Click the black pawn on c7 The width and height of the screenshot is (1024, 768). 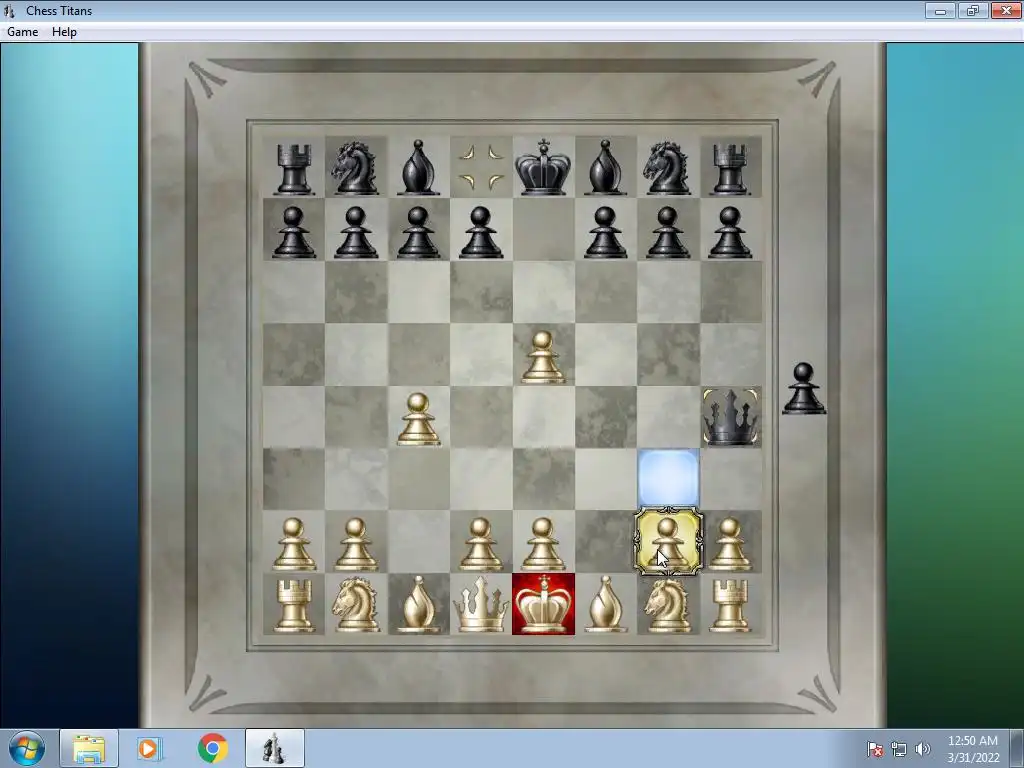[x=418, y=232]
